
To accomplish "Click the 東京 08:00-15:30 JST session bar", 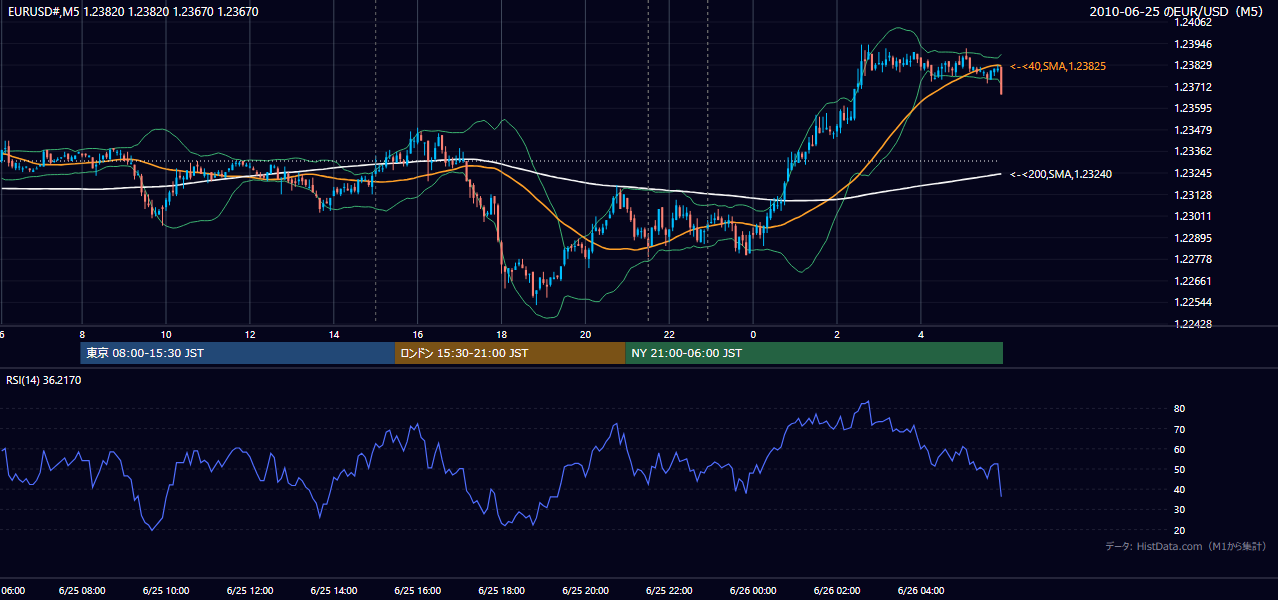I will point(238,353).
